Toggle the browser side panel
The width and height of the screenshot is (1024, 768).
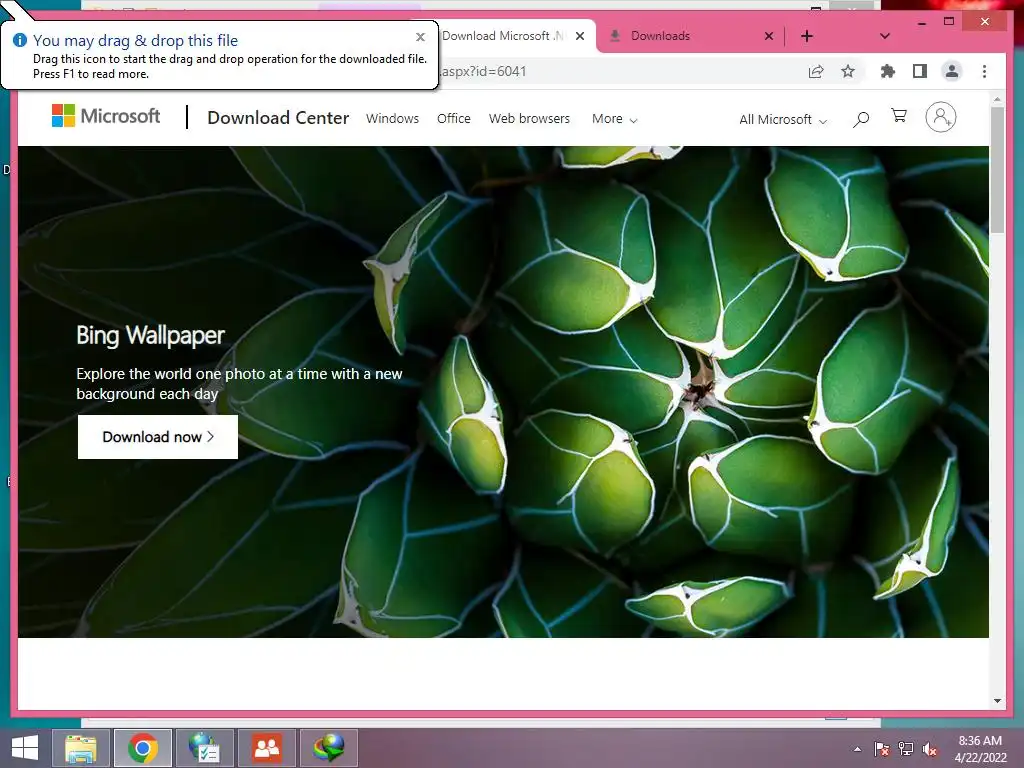click(920, 71)
